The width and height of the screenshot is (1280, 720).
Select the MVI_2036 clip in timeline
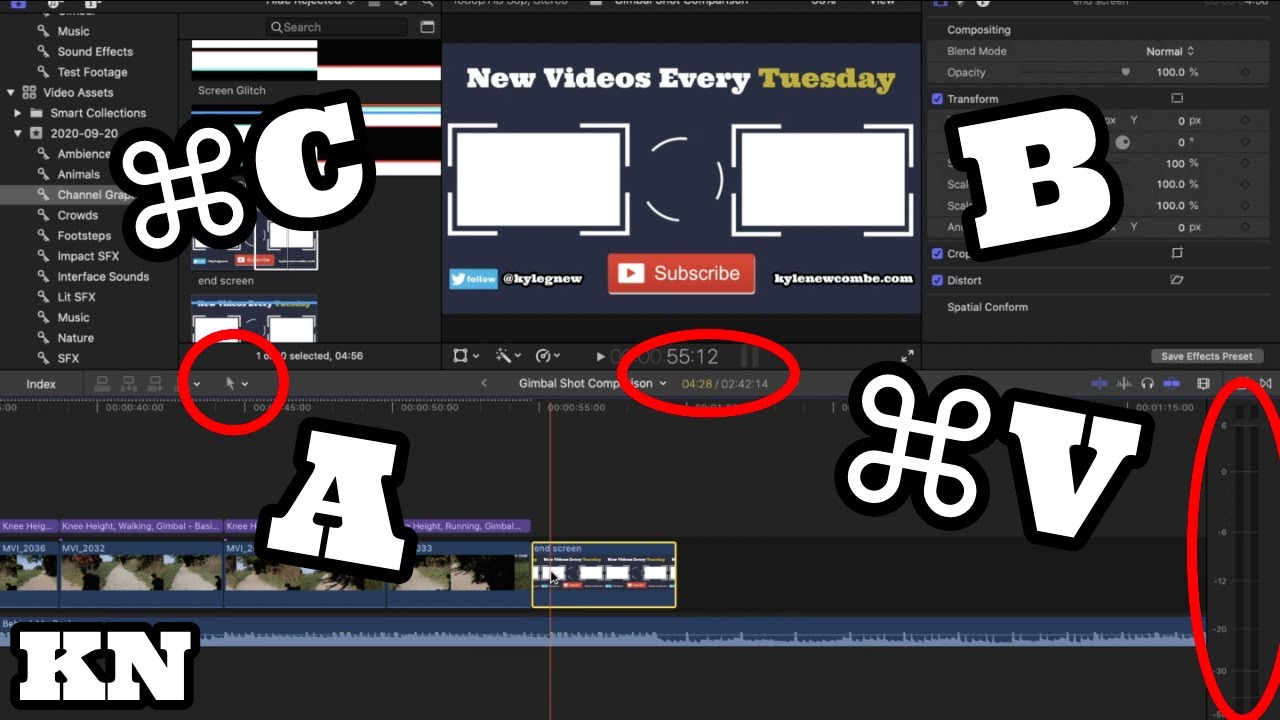[x=29, y=575]
